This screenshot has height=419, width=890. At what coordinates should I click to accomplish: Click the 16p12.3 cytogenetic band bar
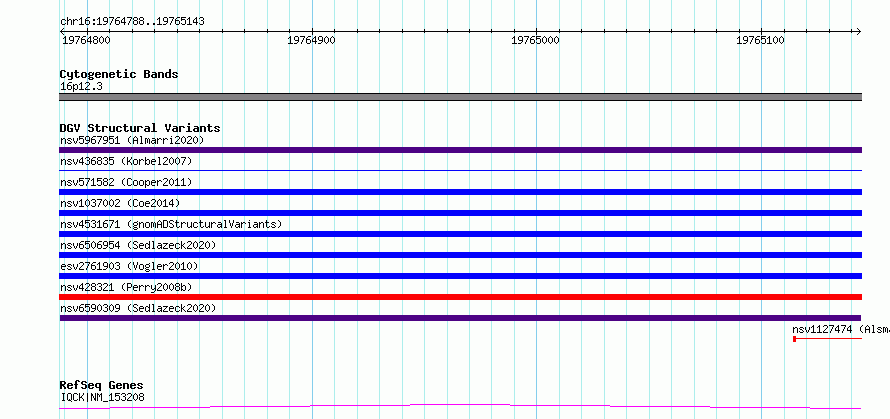click(x=460, y=97)
